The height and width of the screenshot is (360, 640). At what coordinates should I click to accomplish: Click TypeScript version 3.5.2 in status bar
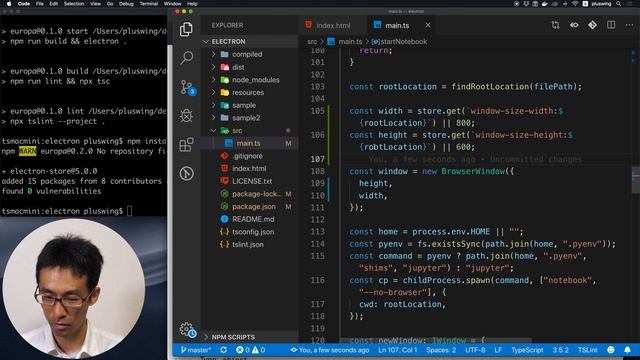tap(560, 350)
